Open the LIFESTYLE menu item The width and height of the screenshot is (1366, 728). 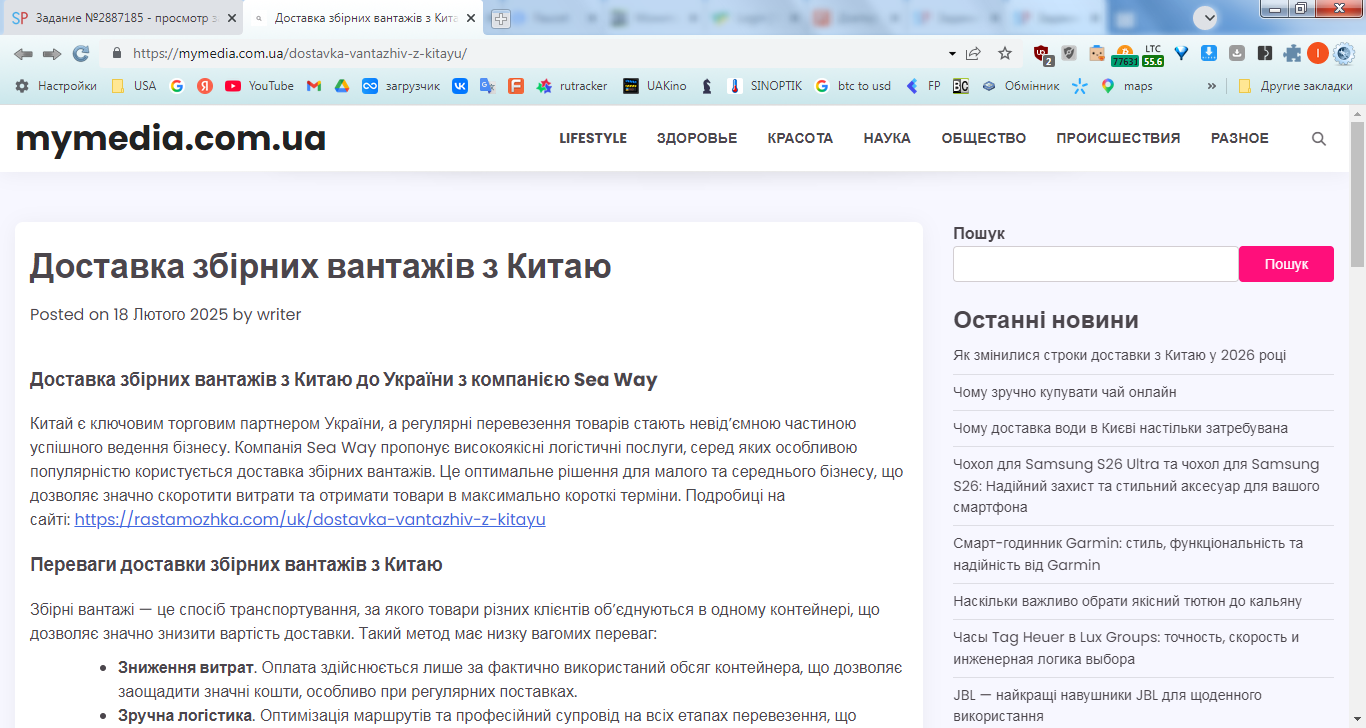[593, 138]
